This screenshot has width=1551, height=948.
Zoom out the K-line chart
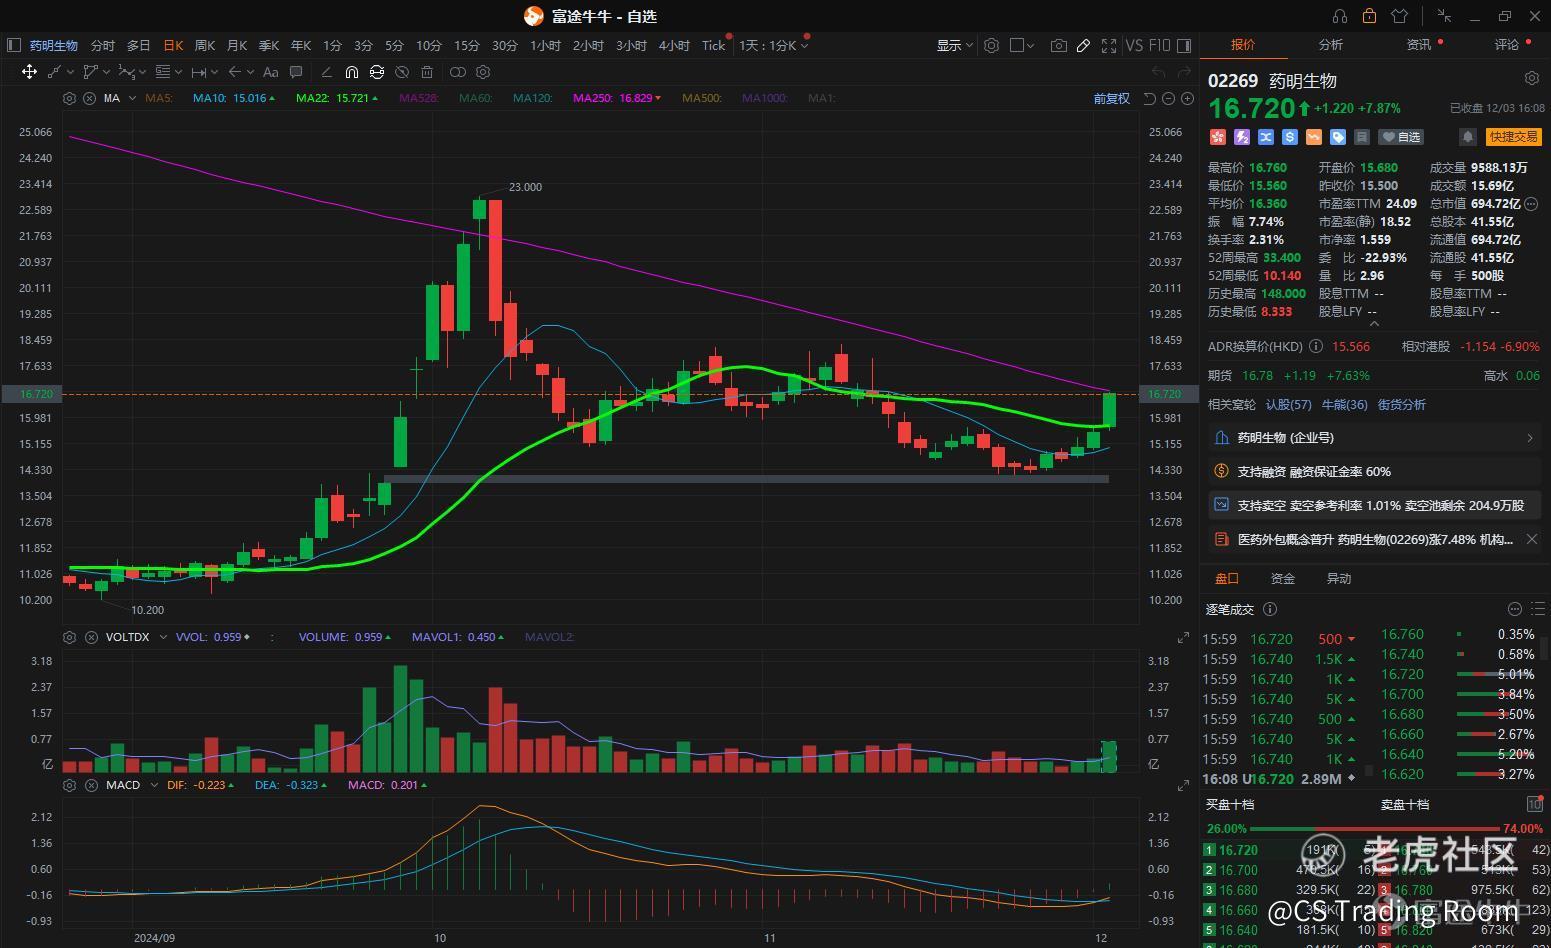coord(1169,98)
